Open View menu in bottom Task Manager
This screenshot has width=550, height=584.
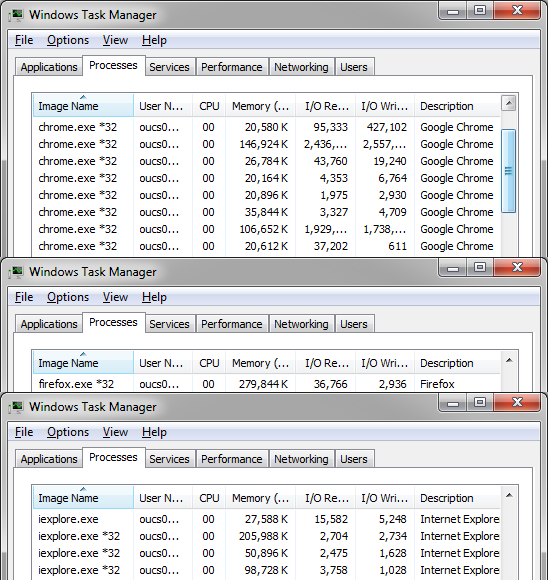pyautogui.click(x=115, y=432)
